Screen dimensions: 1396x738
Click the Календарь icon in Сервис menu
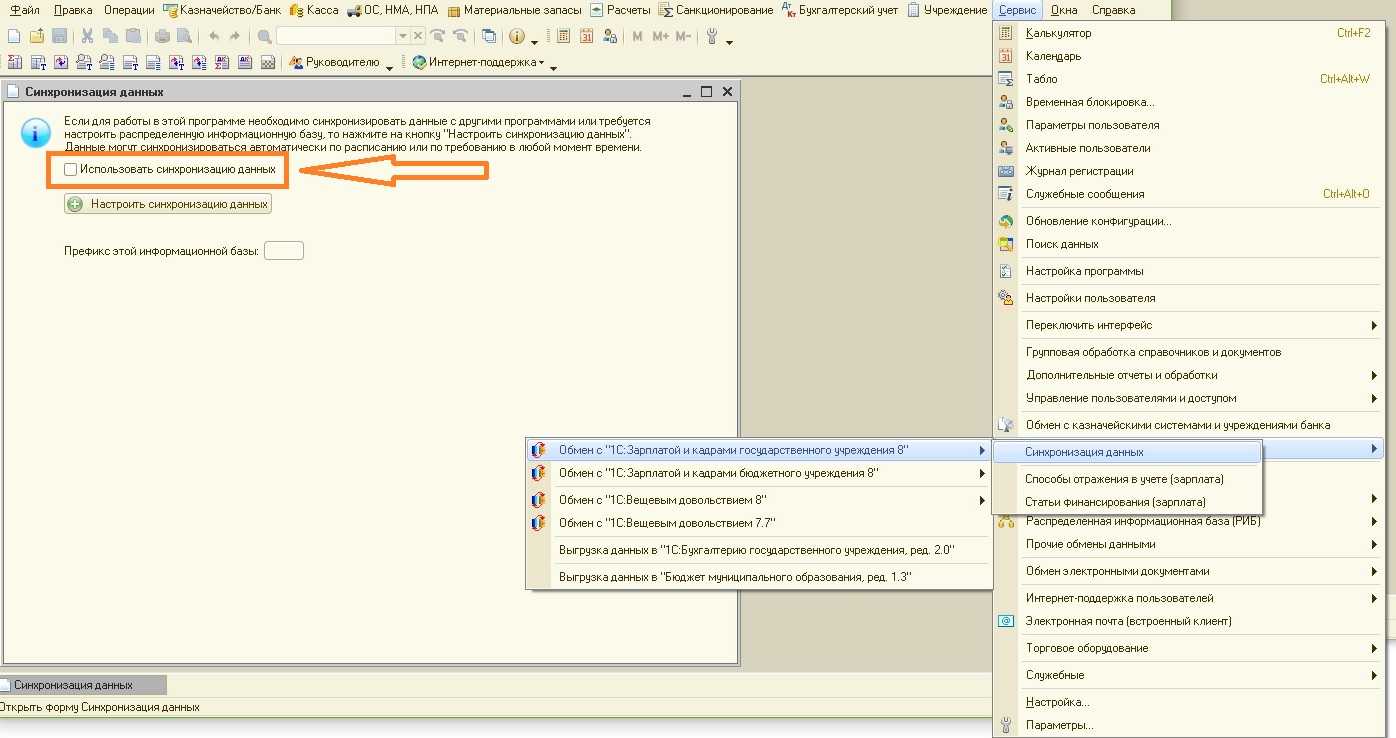coord(1006,56)
